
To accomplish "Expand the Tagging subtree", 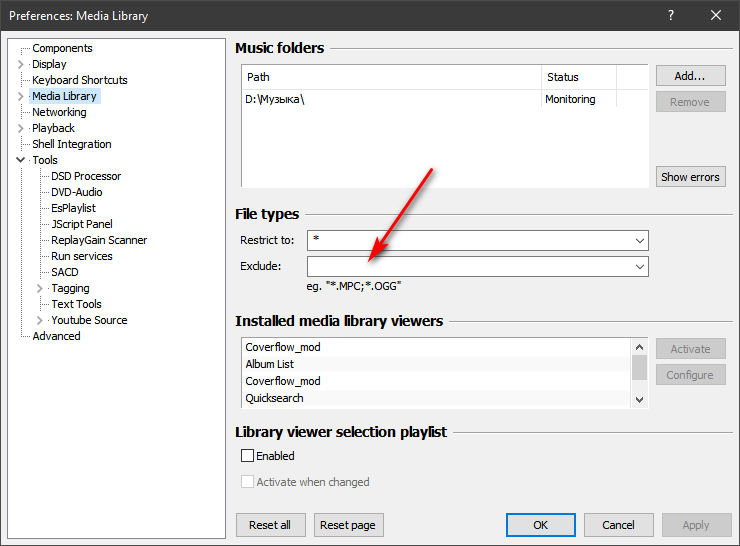I will pos(40,288).
